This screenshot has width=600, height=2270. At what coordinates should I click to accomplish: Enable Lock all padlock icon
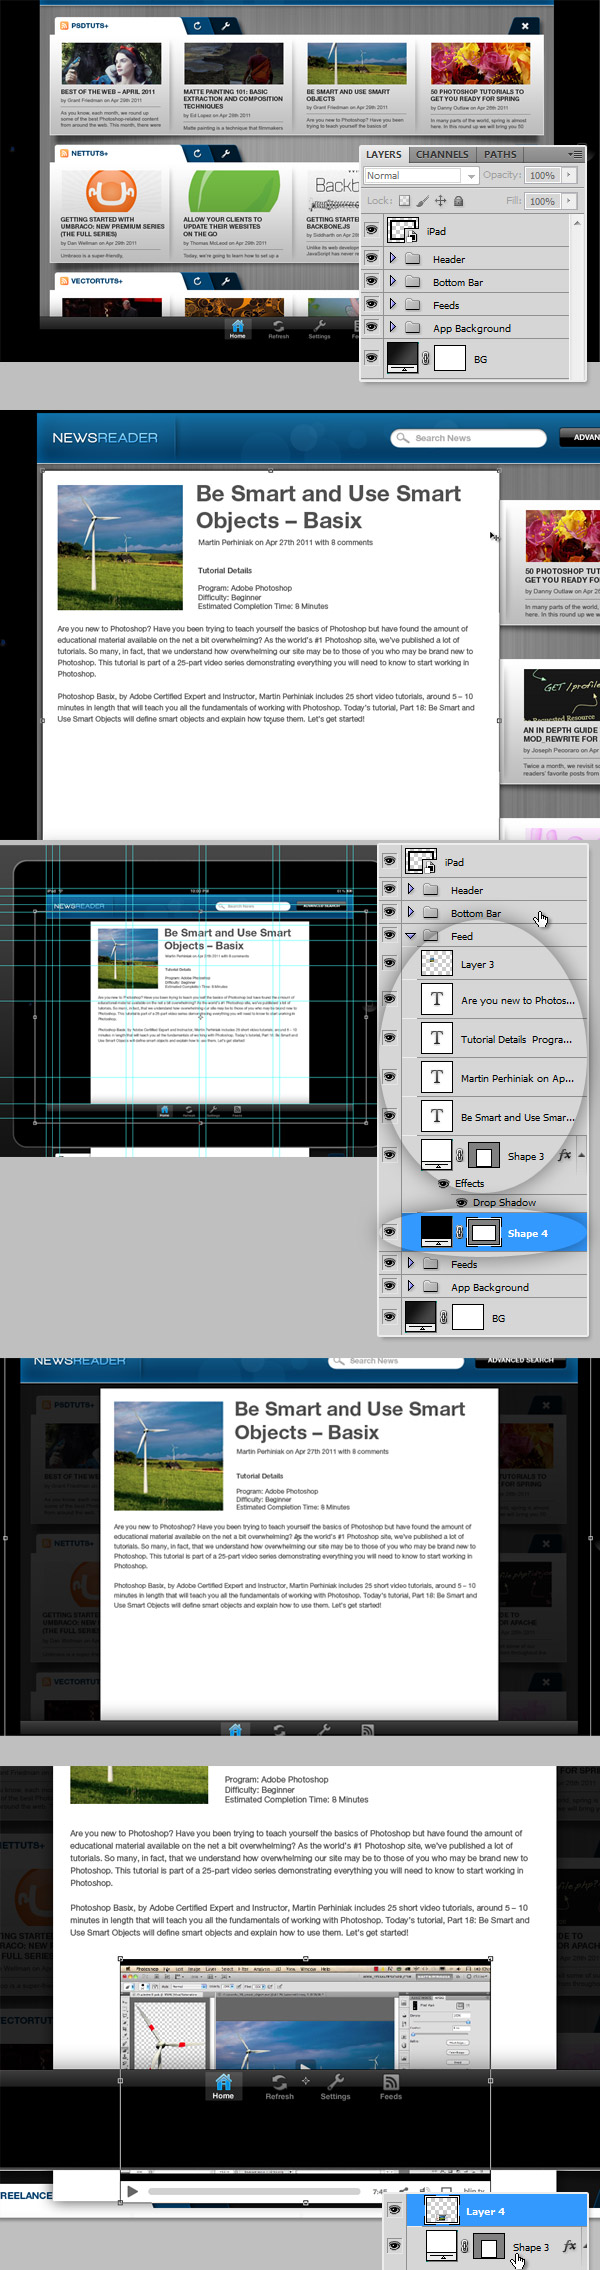(458, 201)
